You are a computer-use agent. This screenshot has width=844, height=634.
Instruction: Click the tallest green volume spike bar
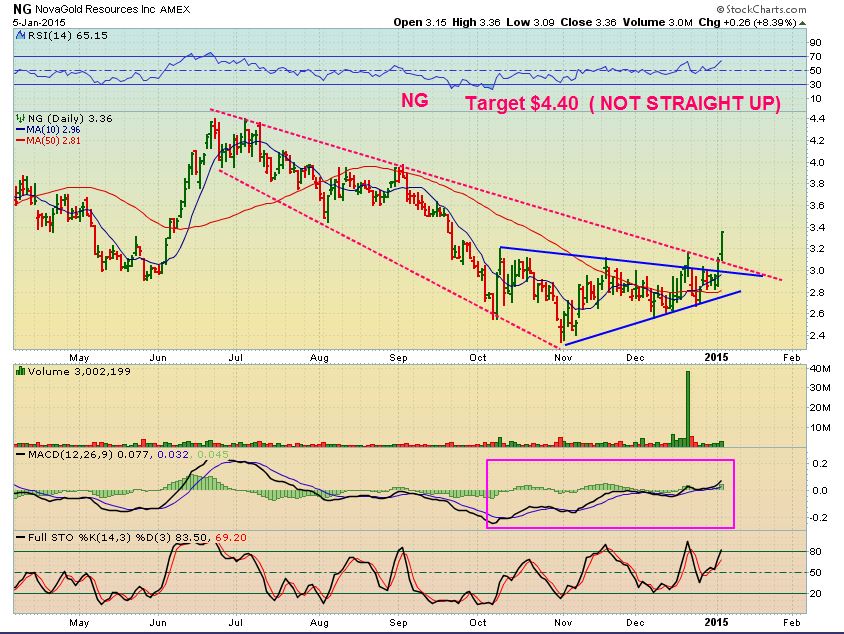pyautogui.click(x=687, y=408)
